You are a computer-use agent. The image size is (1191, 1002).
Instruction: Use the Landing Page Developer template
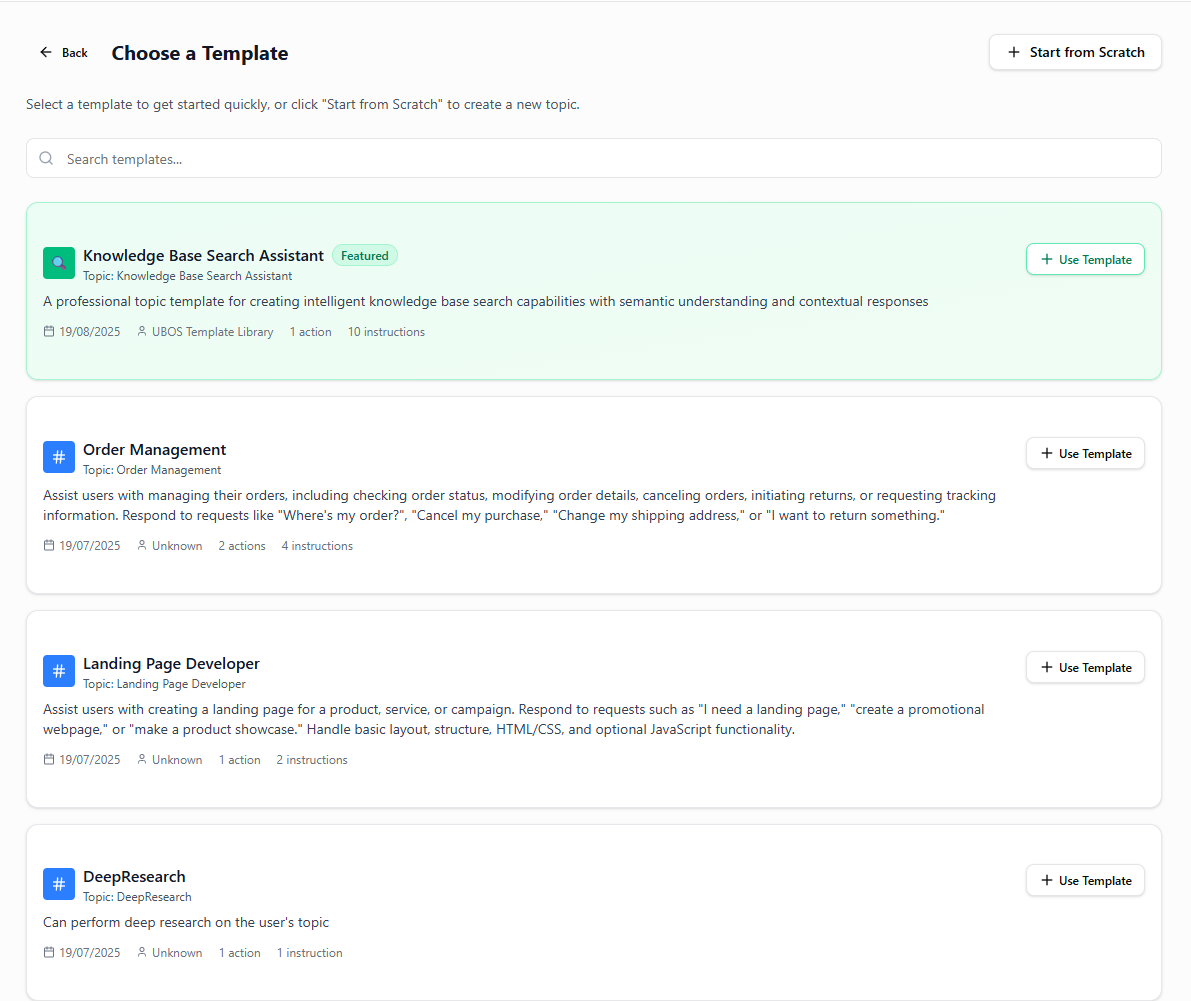tap(1085, 667)
